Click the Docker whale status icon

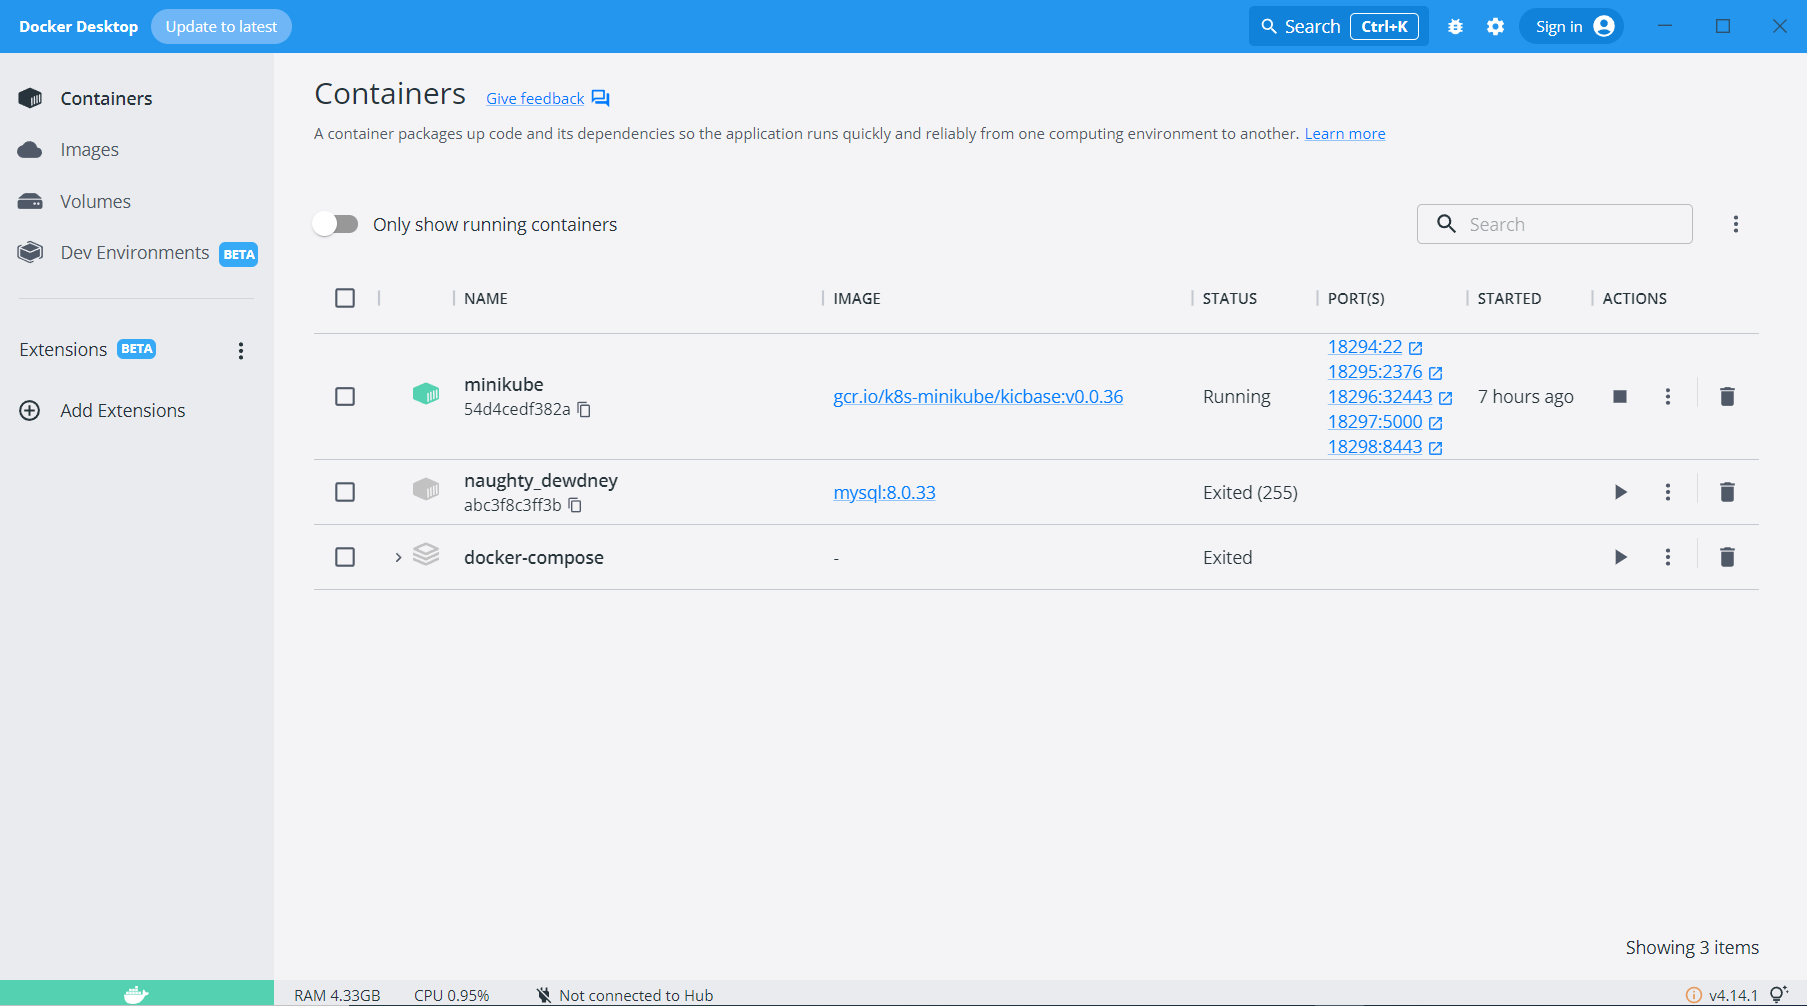[x=136, y=994]
